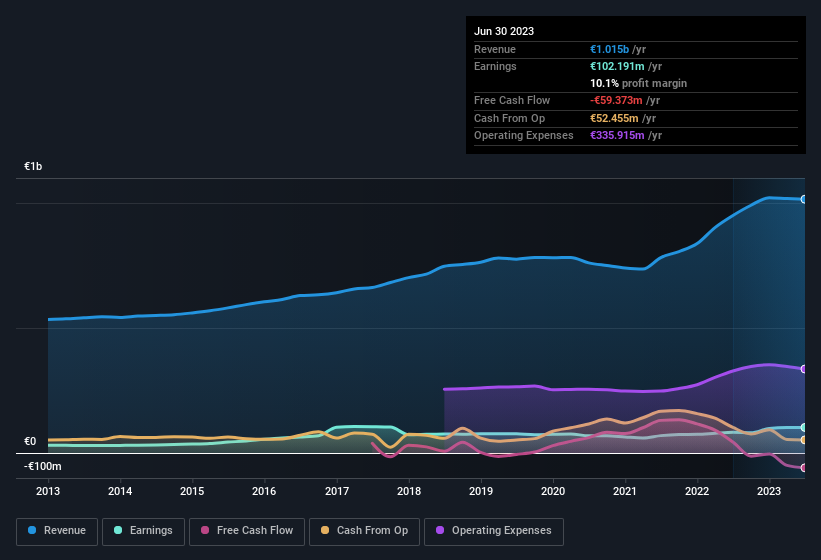The height and width of the screenshot is (560, 821).
Task: Click the Operating Expenses label in tooltip
Action: click(524, 136)
